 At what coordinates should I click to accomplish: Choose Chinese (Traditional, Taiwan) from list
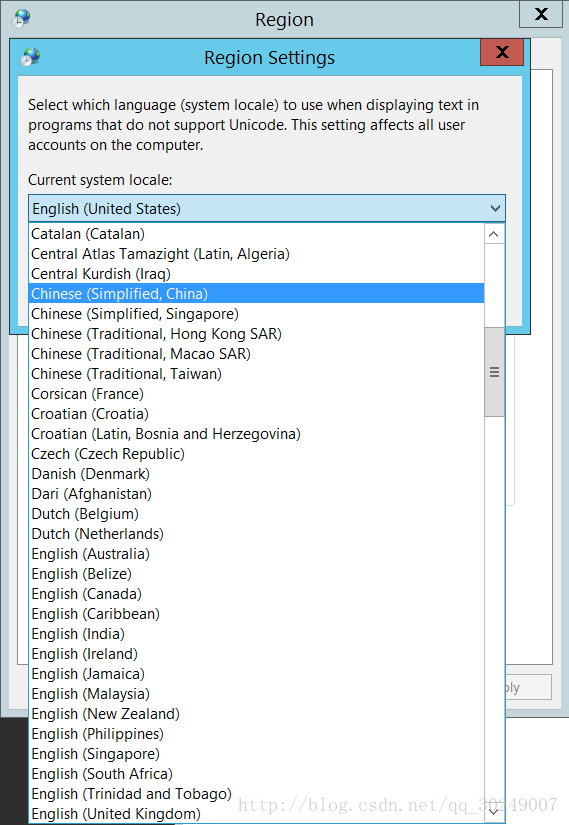point(256,374)
